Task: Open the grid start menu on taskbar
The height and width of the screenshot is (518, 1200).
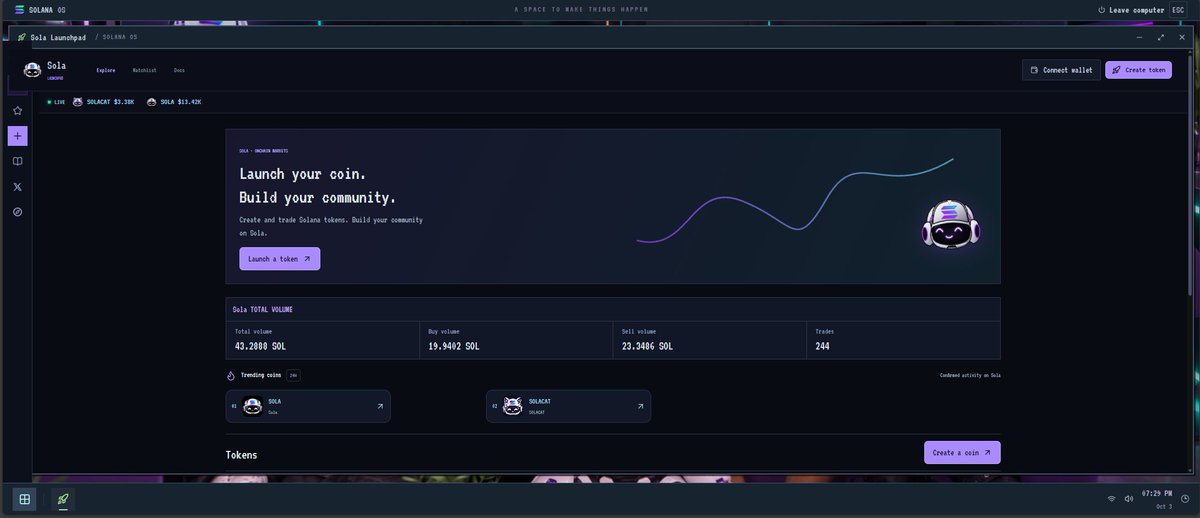Action: tap(24, 499)
